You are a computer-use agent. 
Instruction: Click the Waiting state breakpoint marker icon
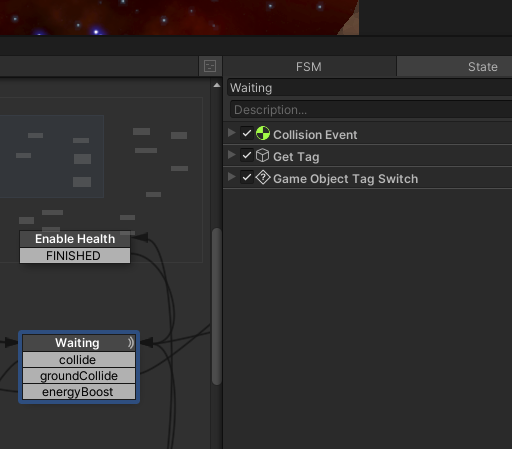(130, 343)
